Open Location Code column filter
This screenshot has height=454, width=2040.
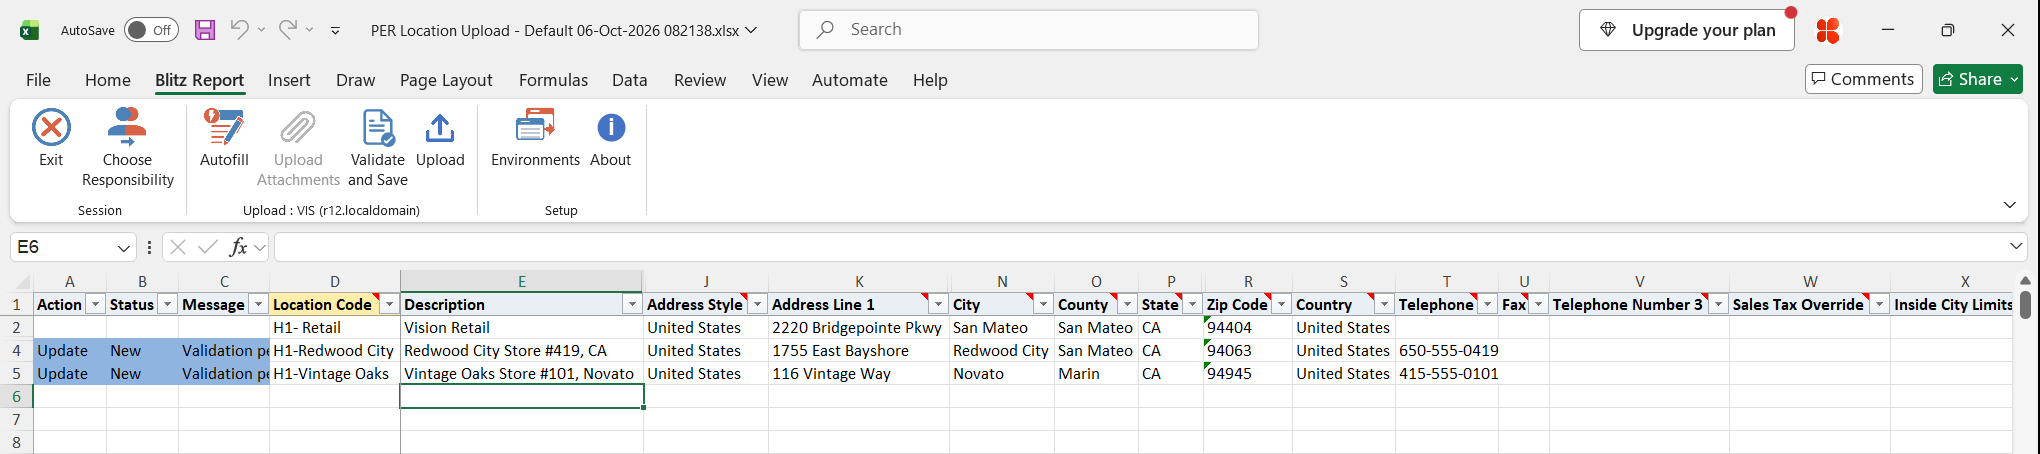pyautogui.click(x=389, y=304)
